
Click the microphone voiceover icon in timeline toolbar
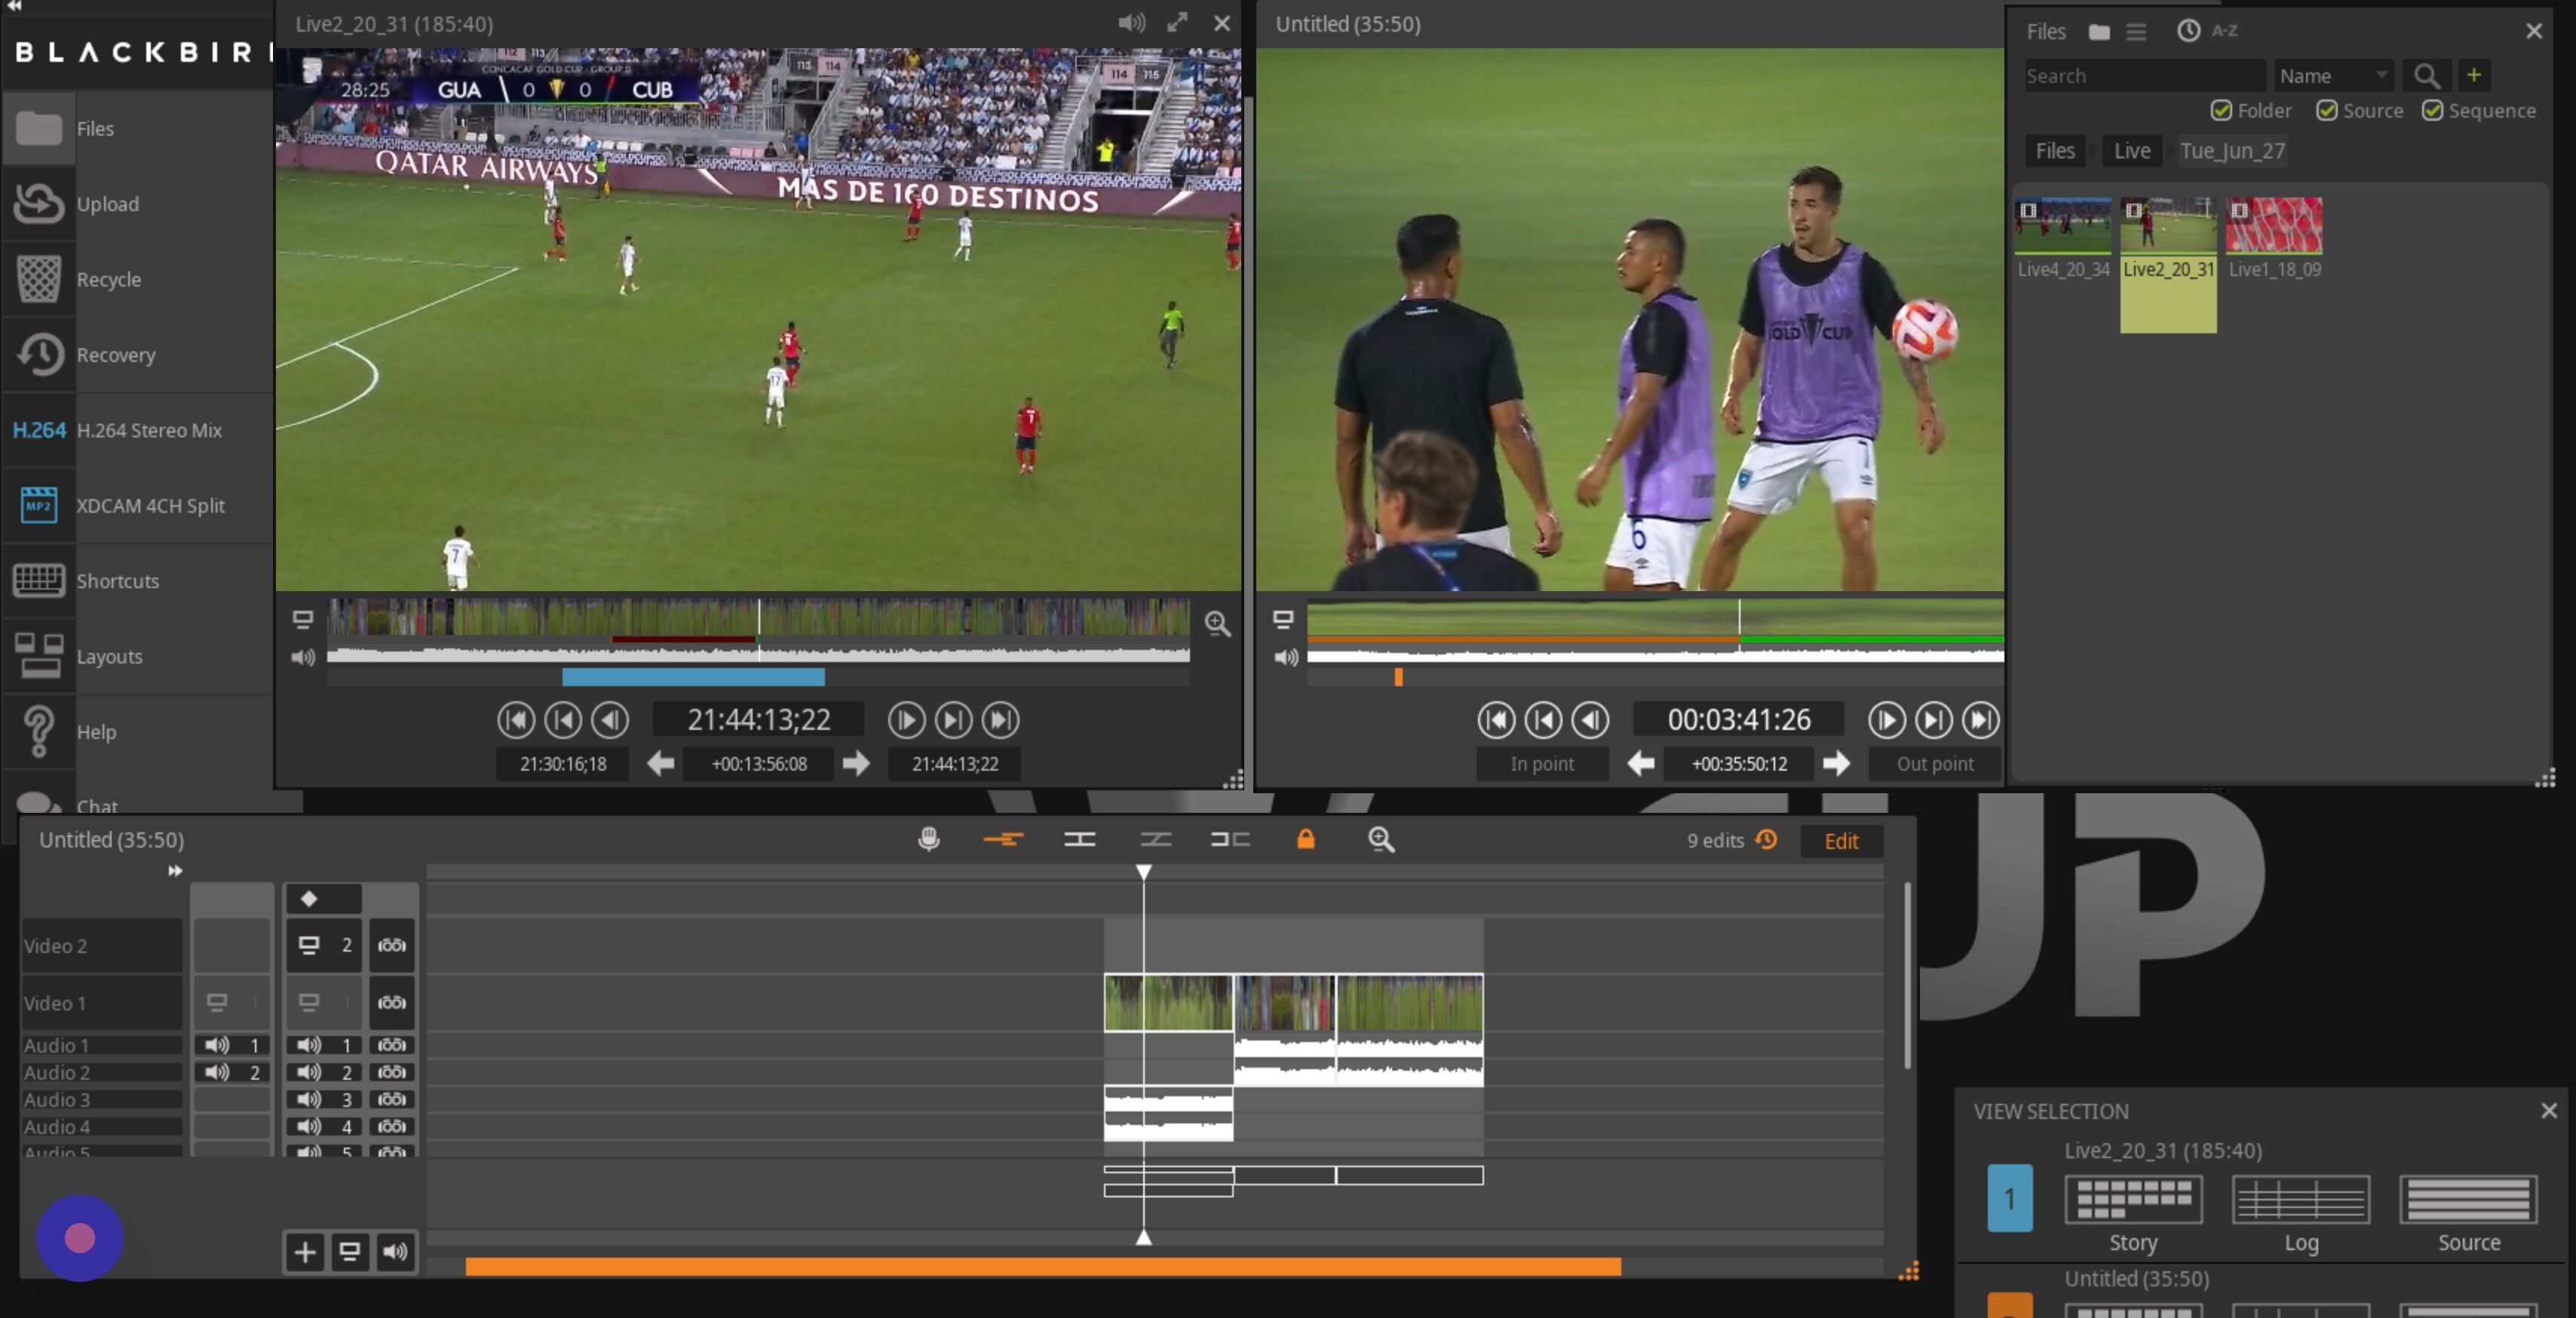pos(928,839)
